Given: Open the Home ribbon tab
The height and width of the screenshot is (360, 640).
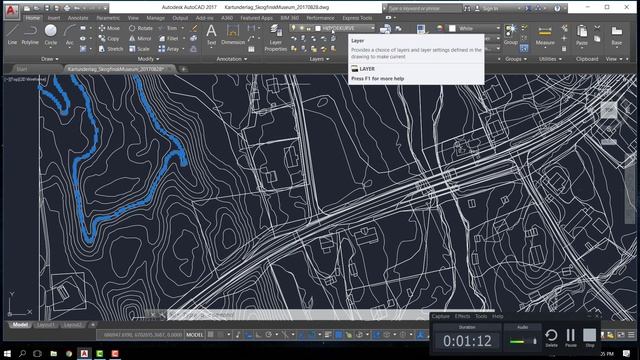Looking at the screenshot, I should 32,18.
